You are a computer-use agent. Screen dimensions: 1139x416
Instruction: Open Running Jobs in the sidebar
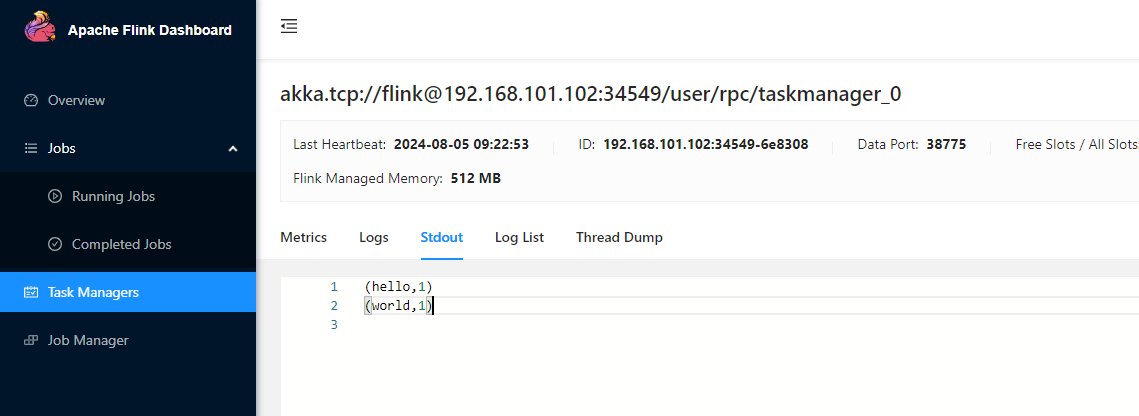[x=113, y=196]
